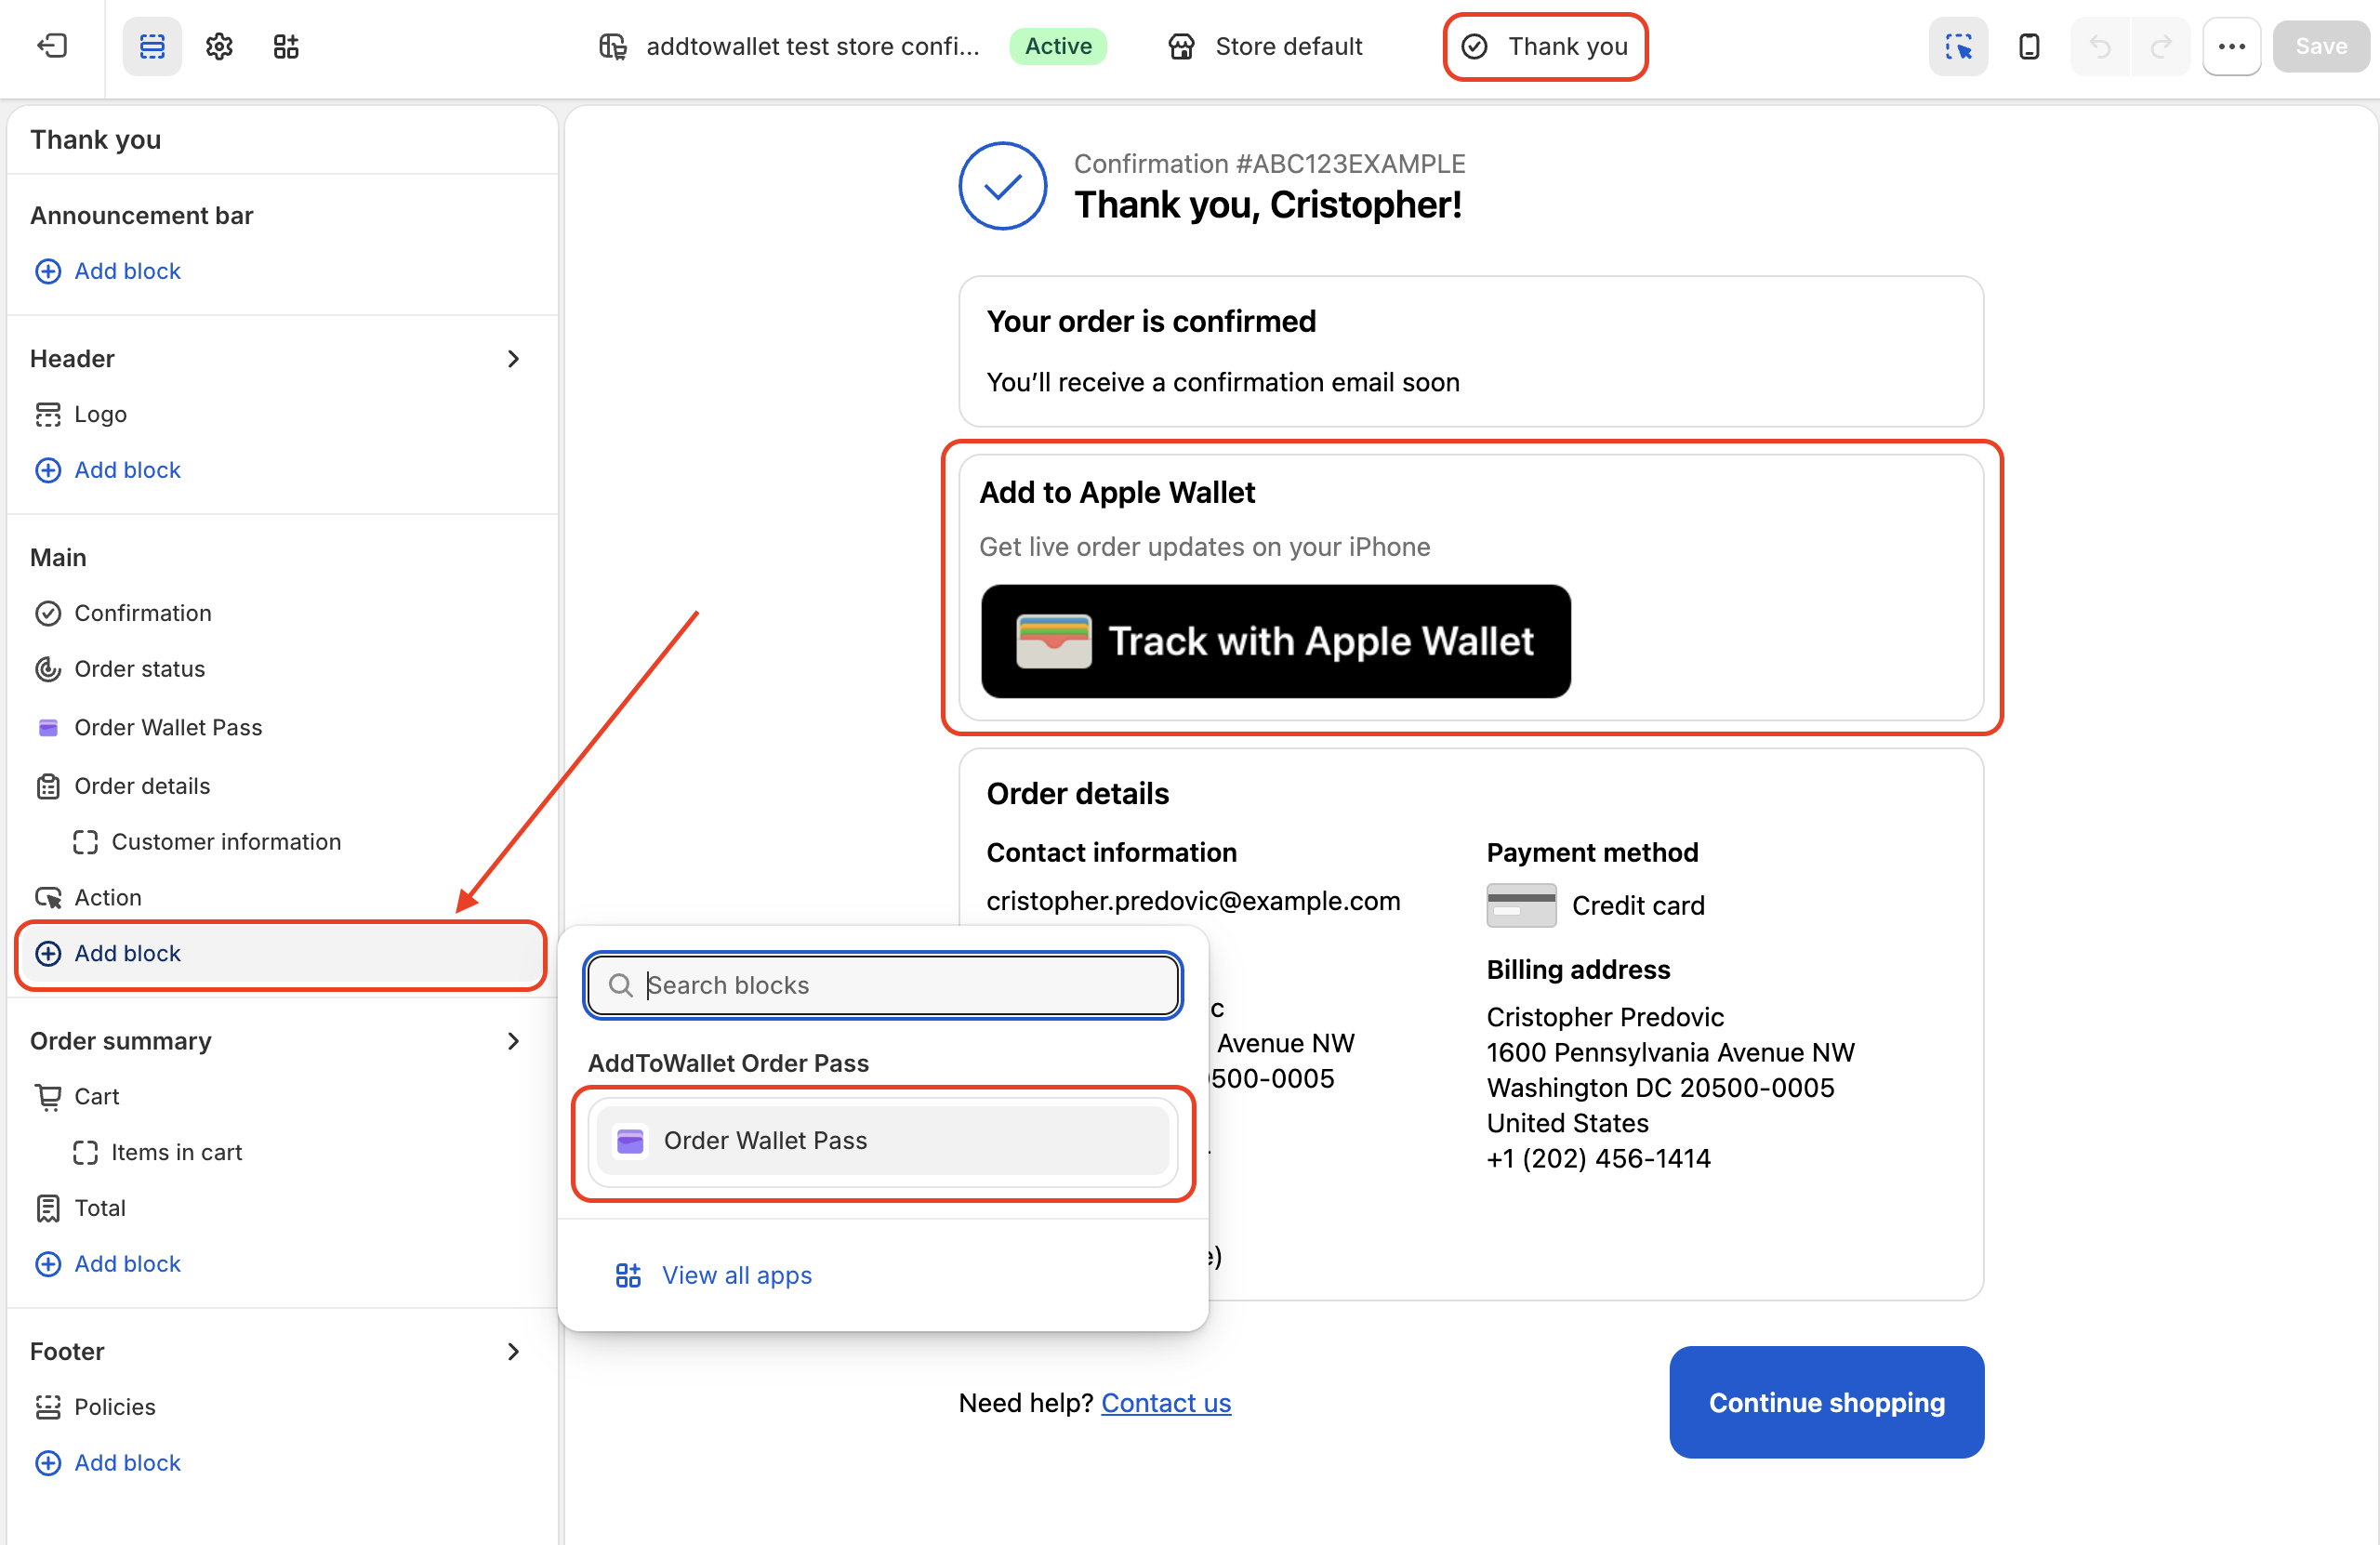Expand the Header section chevron
This screenshot has width=2380, height=1545.
coord(513,358)
